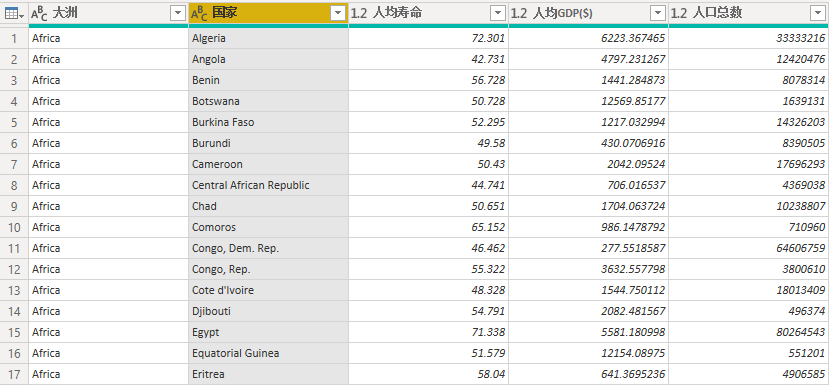The height and width of the screenshot is (385, 829).
Task: Click the 1.2 type icon of 人口总数
Action: [x=679, y=14]
